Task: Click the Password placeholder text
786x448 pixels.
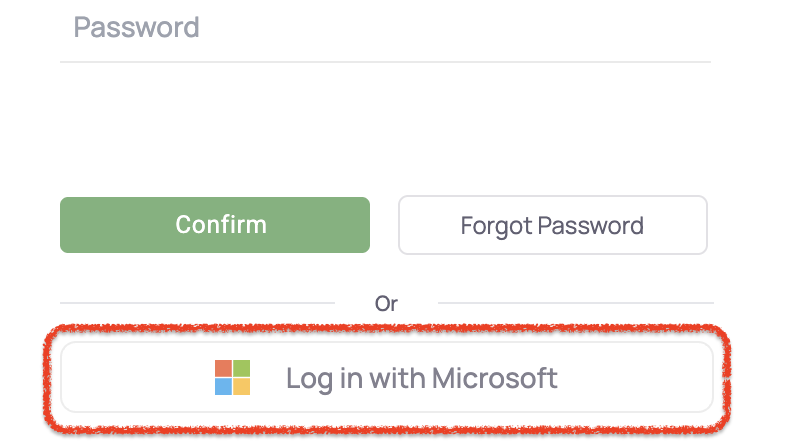Action: 137,27
